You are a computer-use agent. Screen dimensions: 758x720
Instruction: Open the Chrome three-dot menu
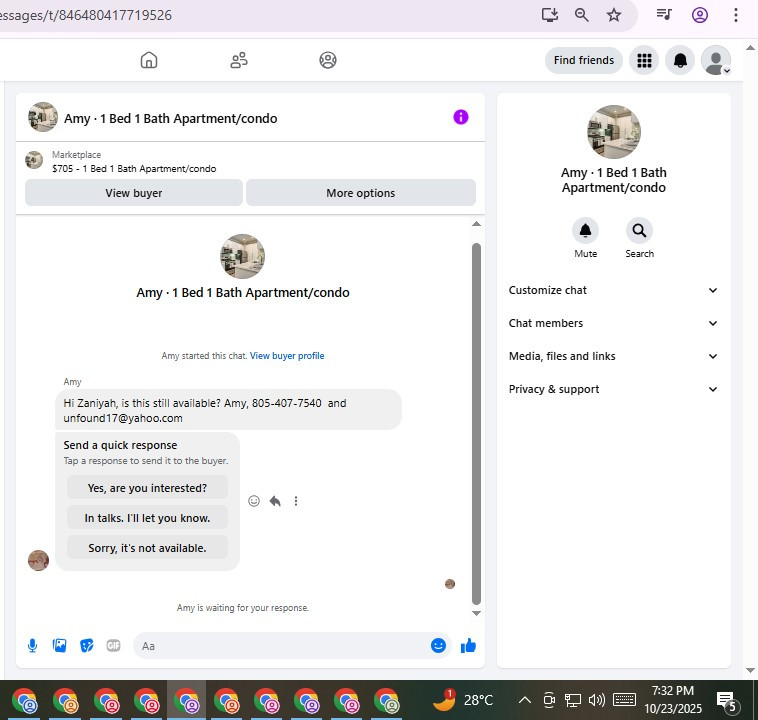pyautogui.click(x=735, y=15)
